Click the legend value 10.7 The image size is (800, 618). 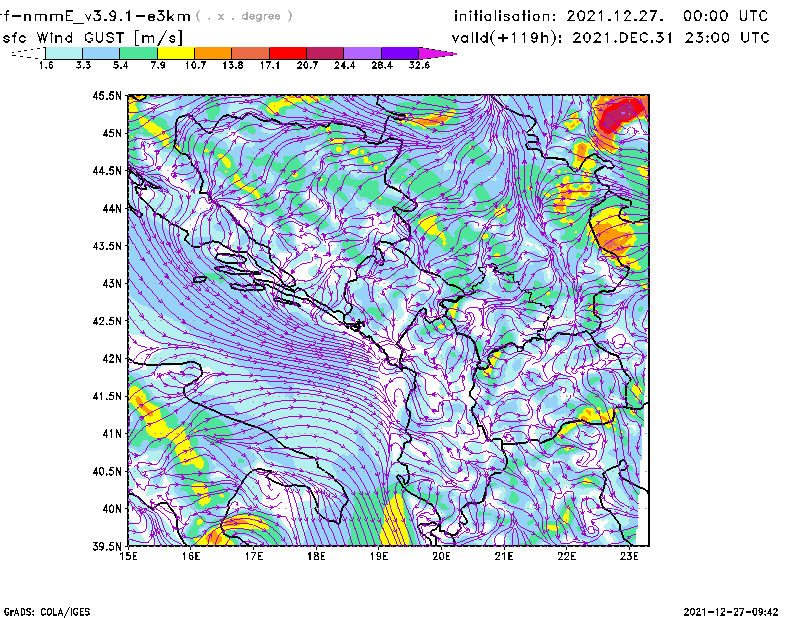point(195,65)
